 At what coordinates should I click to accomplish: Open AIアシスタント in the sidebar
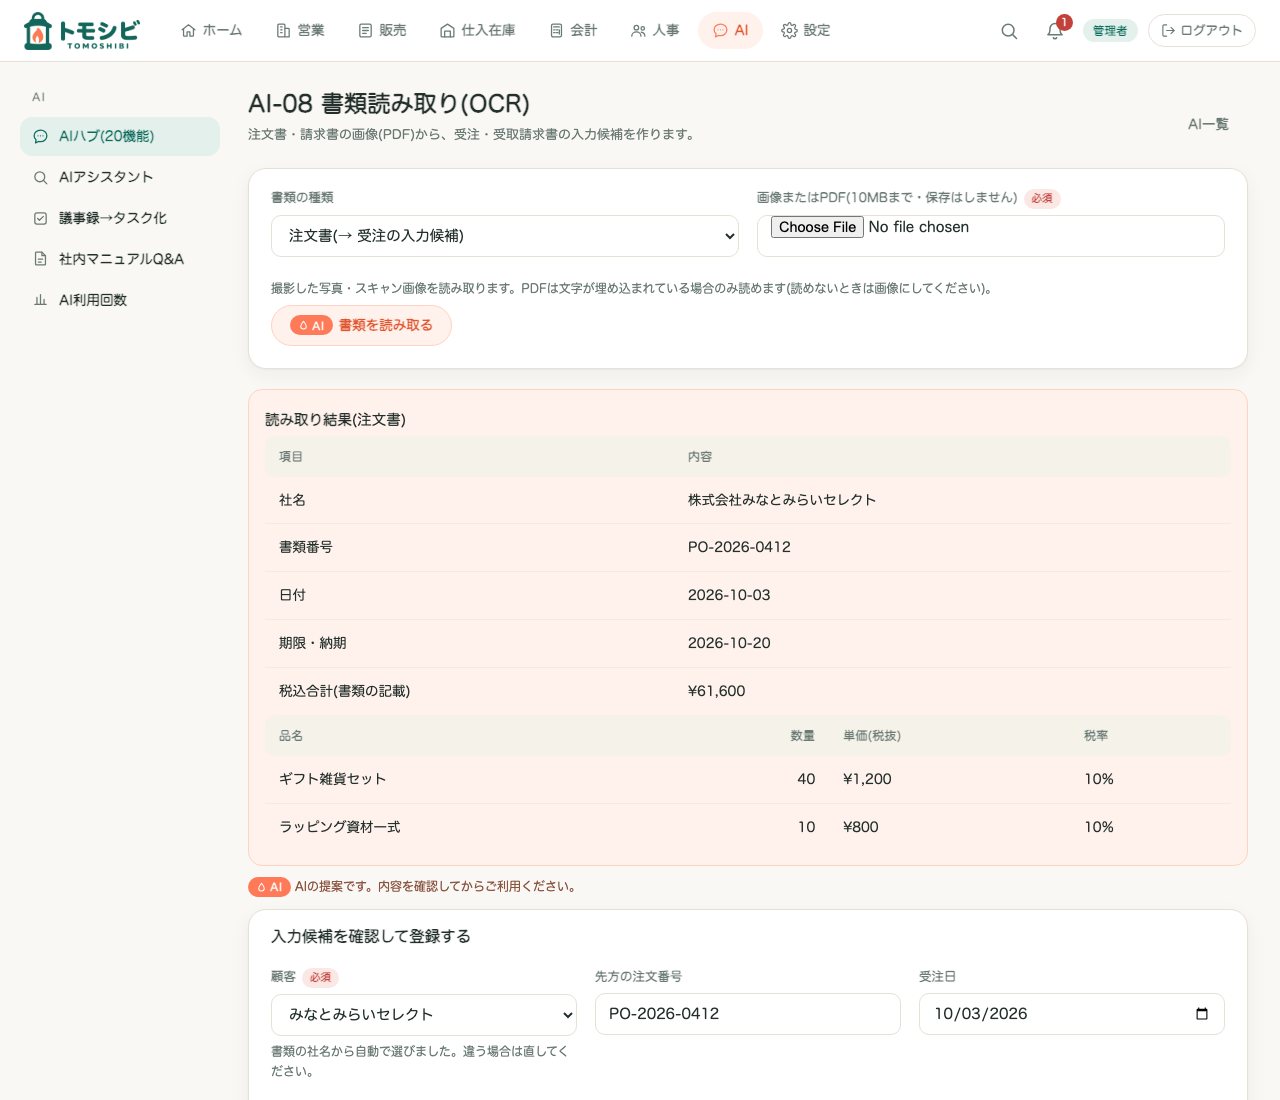(x=120, y=177)
